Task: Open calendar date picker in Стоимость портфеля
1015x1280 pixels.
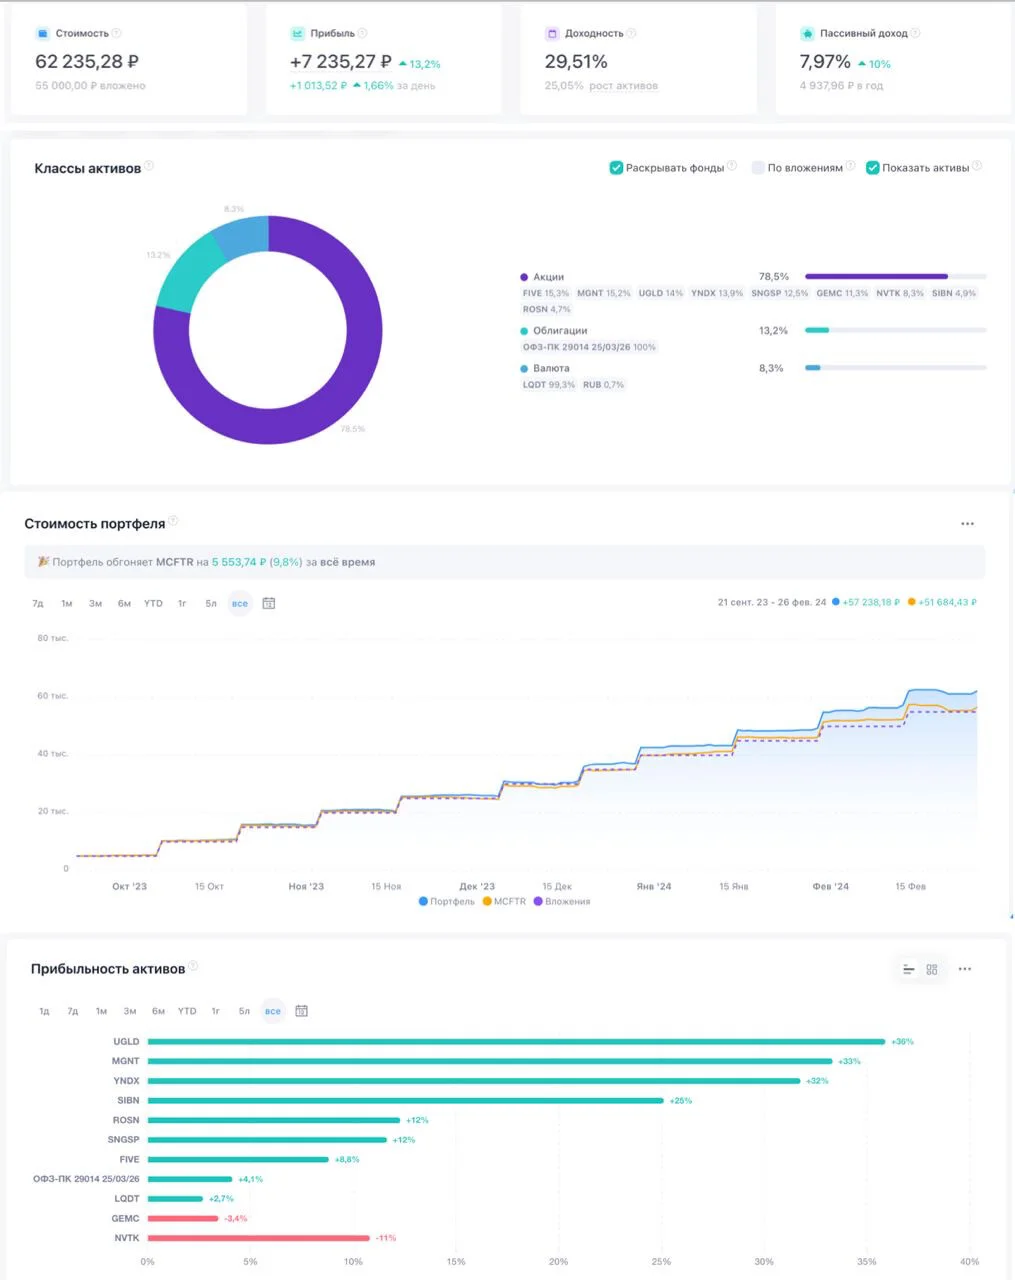Action: [x=268, y=603]
